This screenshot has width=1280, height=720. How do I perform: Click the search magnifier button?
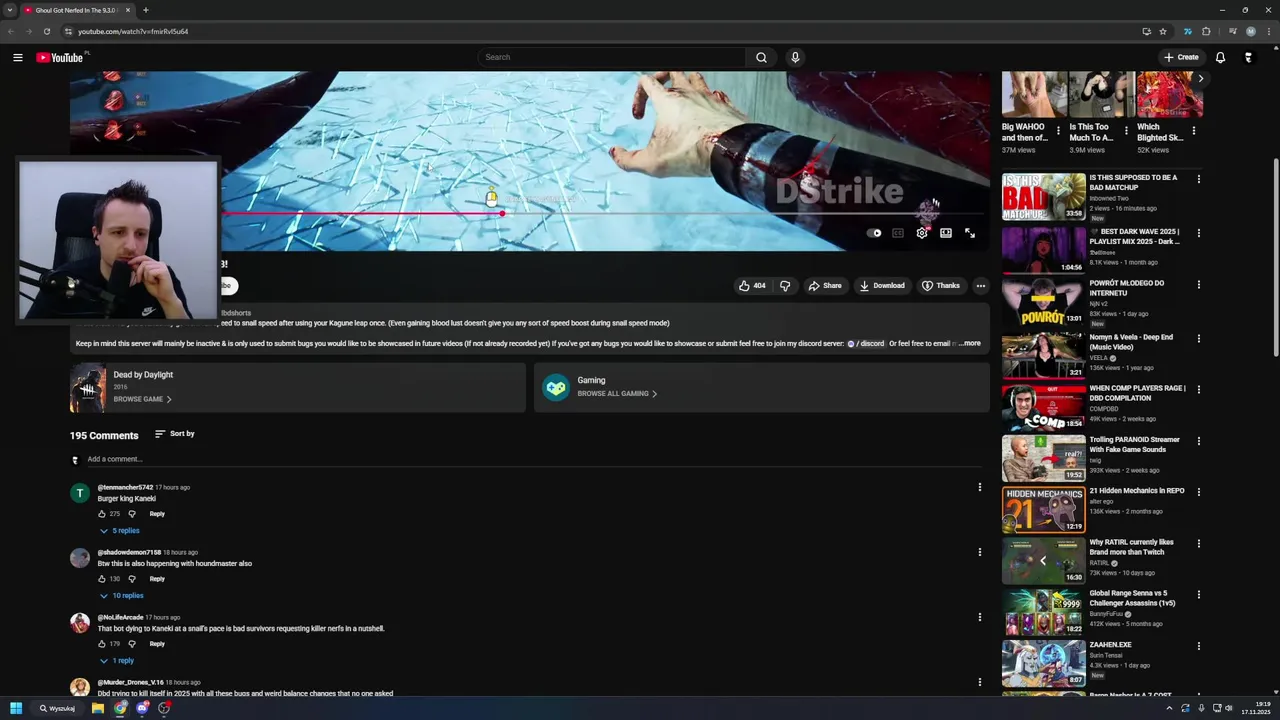[761, 57]
